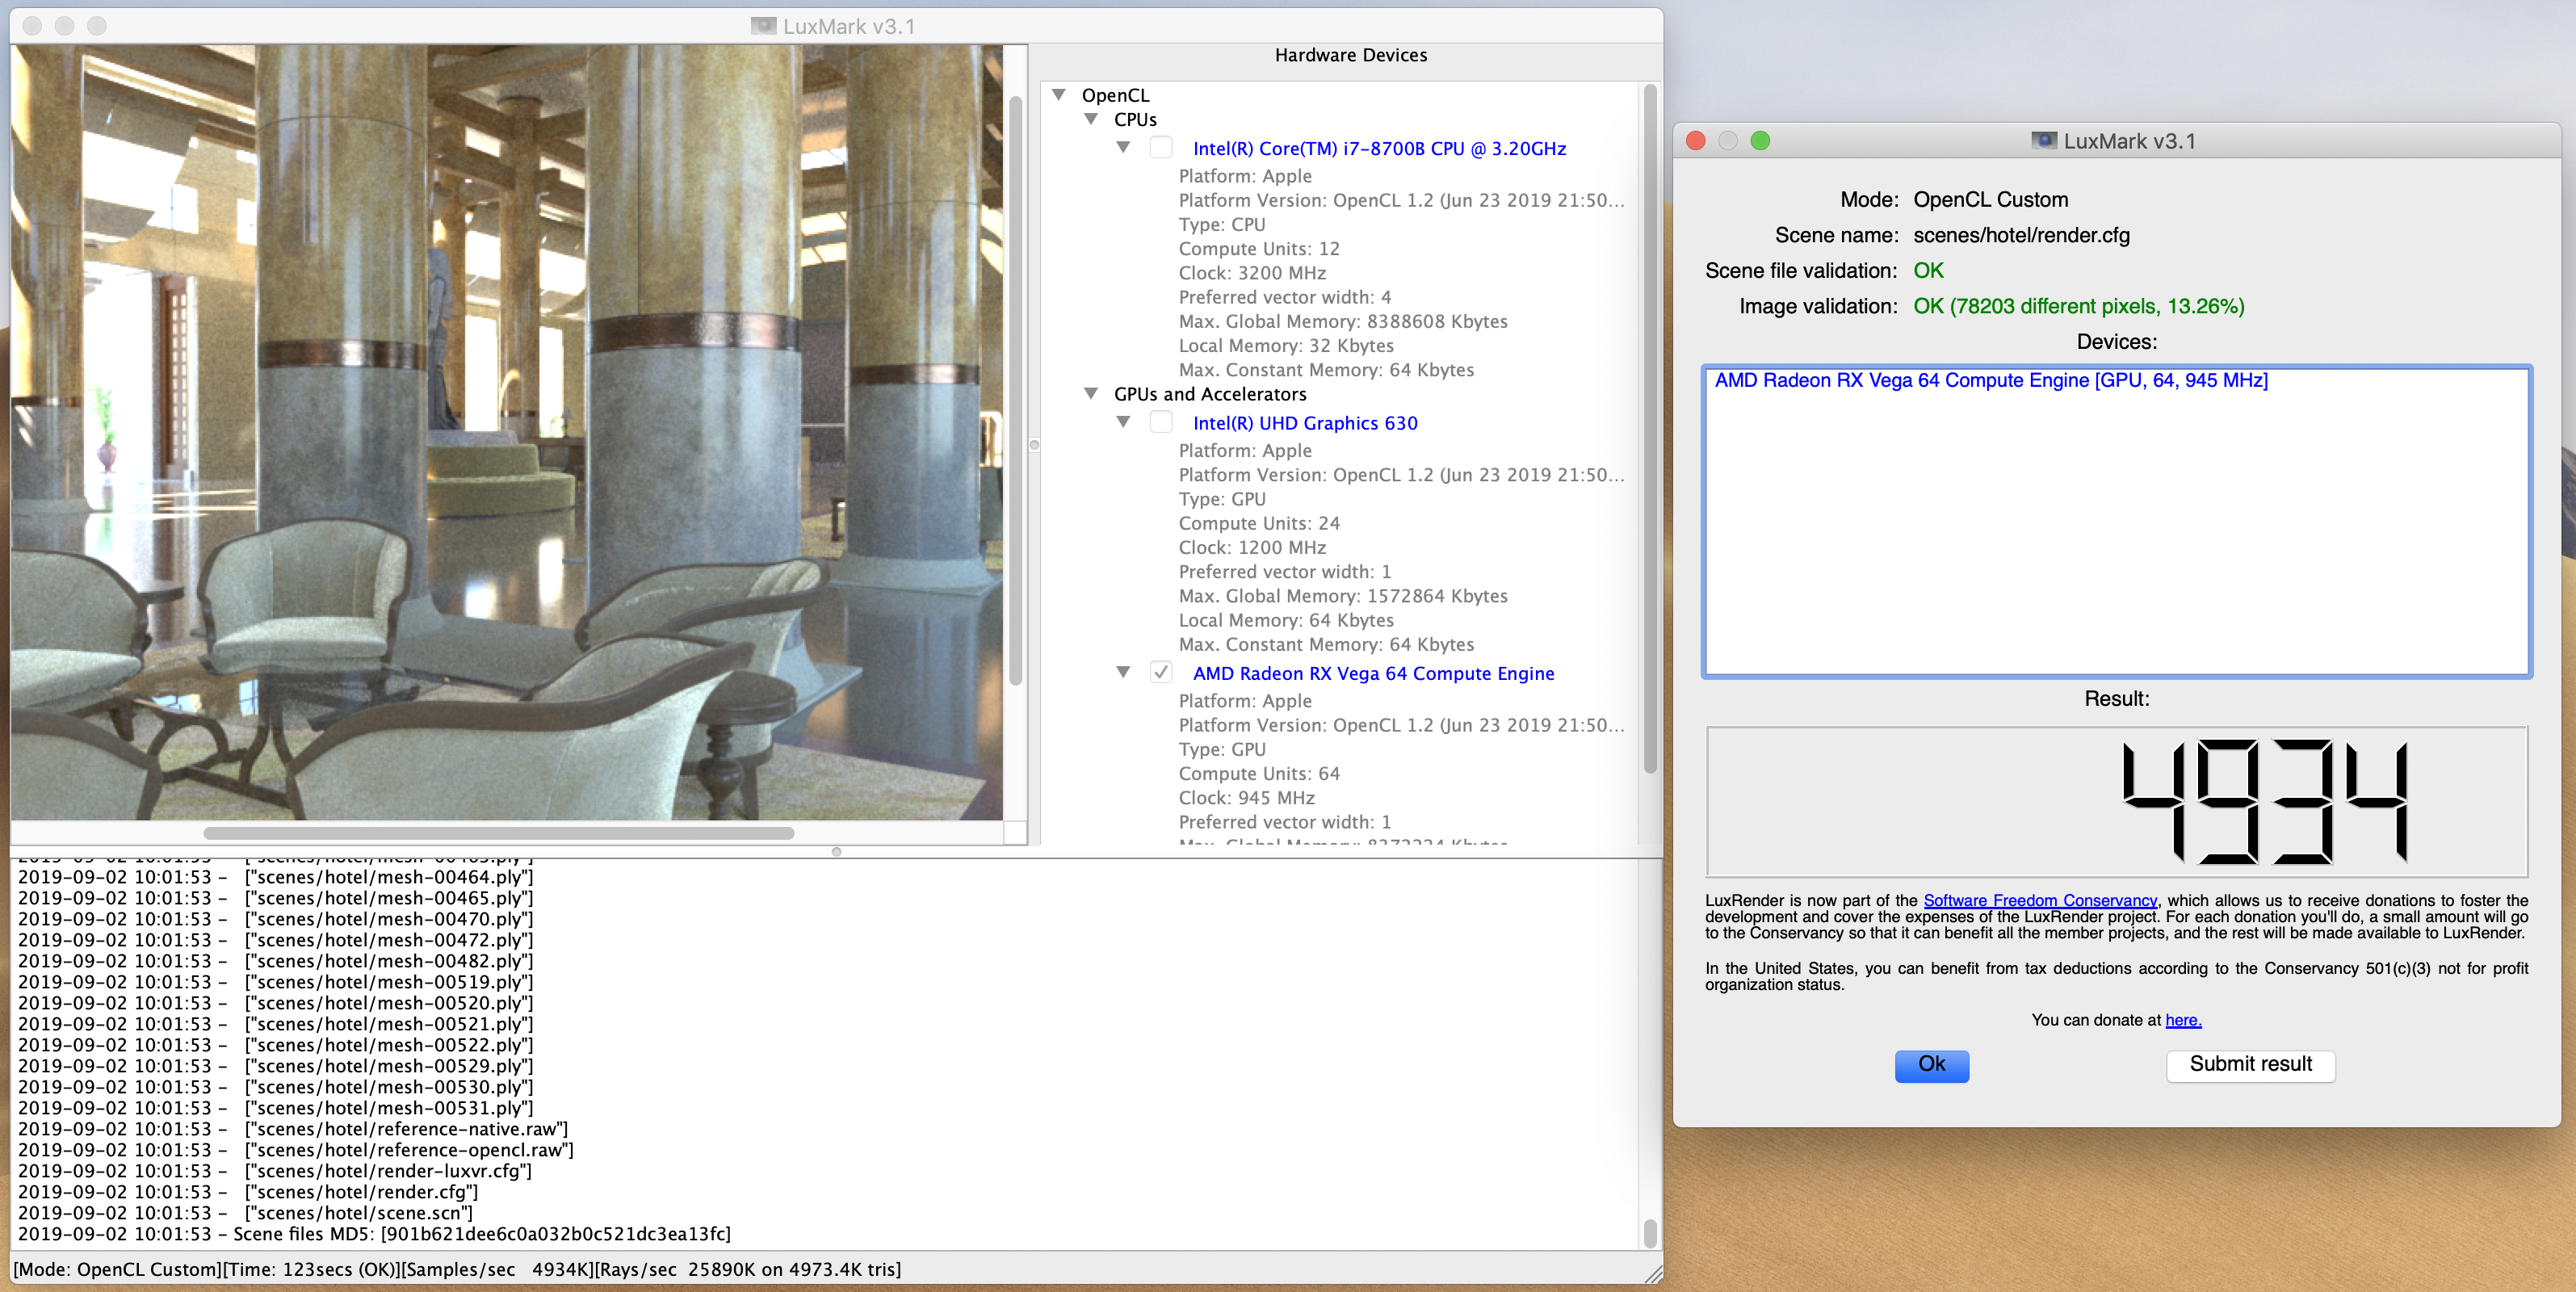Collapse the CPUs tree branch
Image resolution: width=2576 pixels, height=1292 pixels.
[x=1091, y=119]
